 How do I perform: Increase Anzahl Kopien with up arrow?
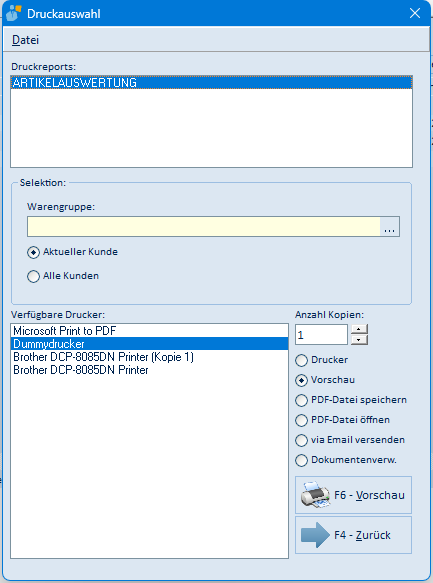tap(359, 329)
